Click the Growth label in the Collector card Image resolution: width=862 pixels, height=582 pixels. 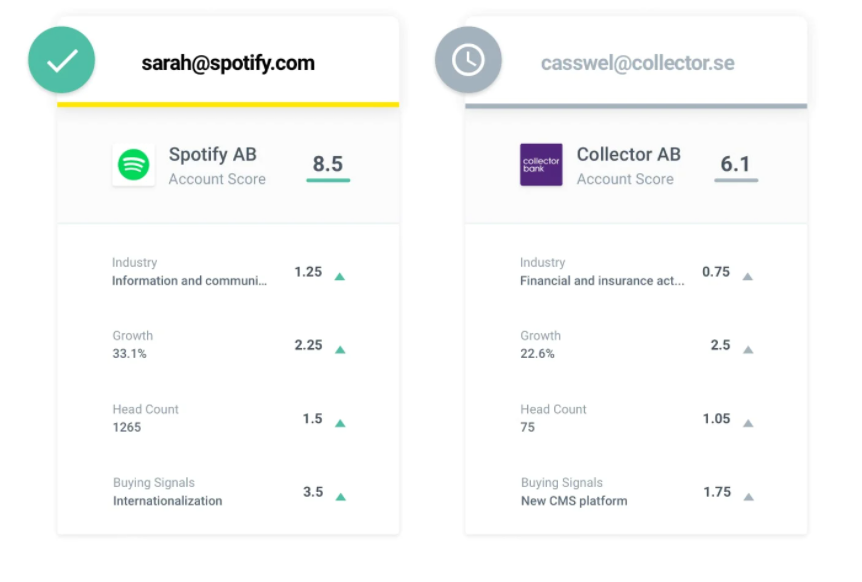(x=541, y=336)
